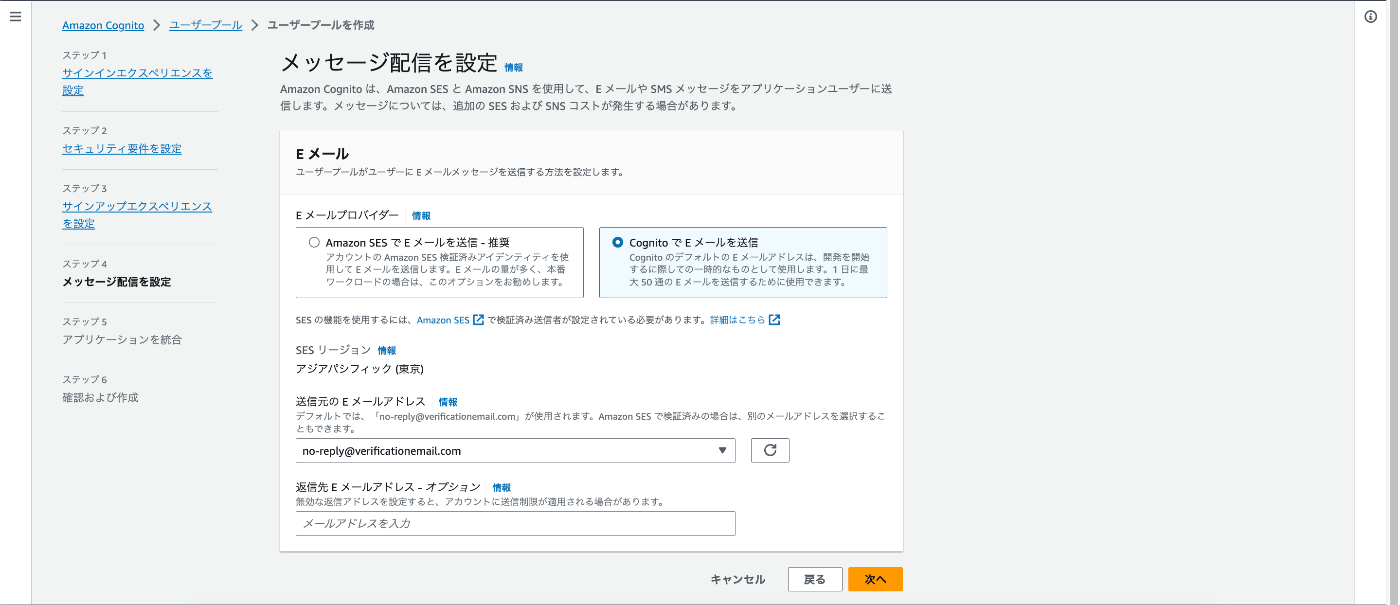1400x605 pixels.
Task: Click 情報 link beside 返信先 E メールアドレス
Action: tap(502, 487)
